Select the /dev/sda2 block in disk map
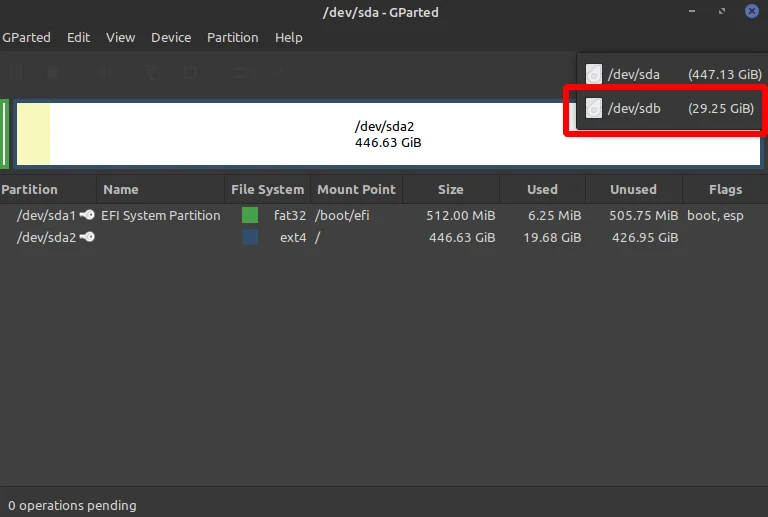This screenshot has height=517, width=768. coord(388,134)
